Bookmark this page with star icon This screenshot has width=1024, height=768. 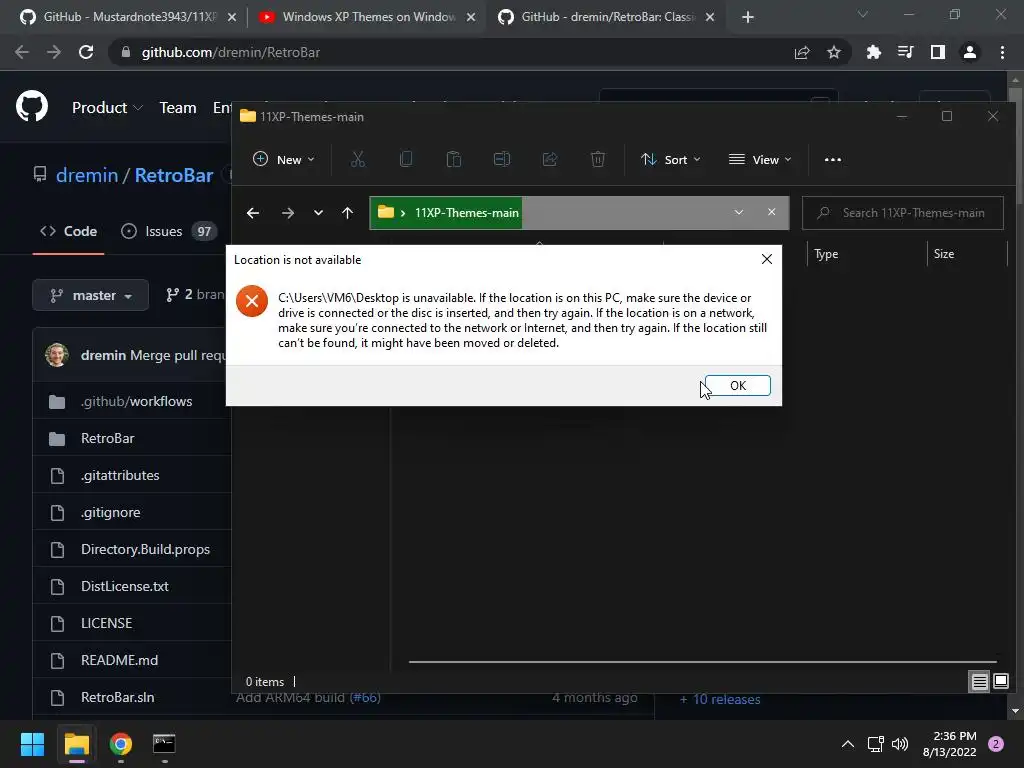(x=834, y=52)
